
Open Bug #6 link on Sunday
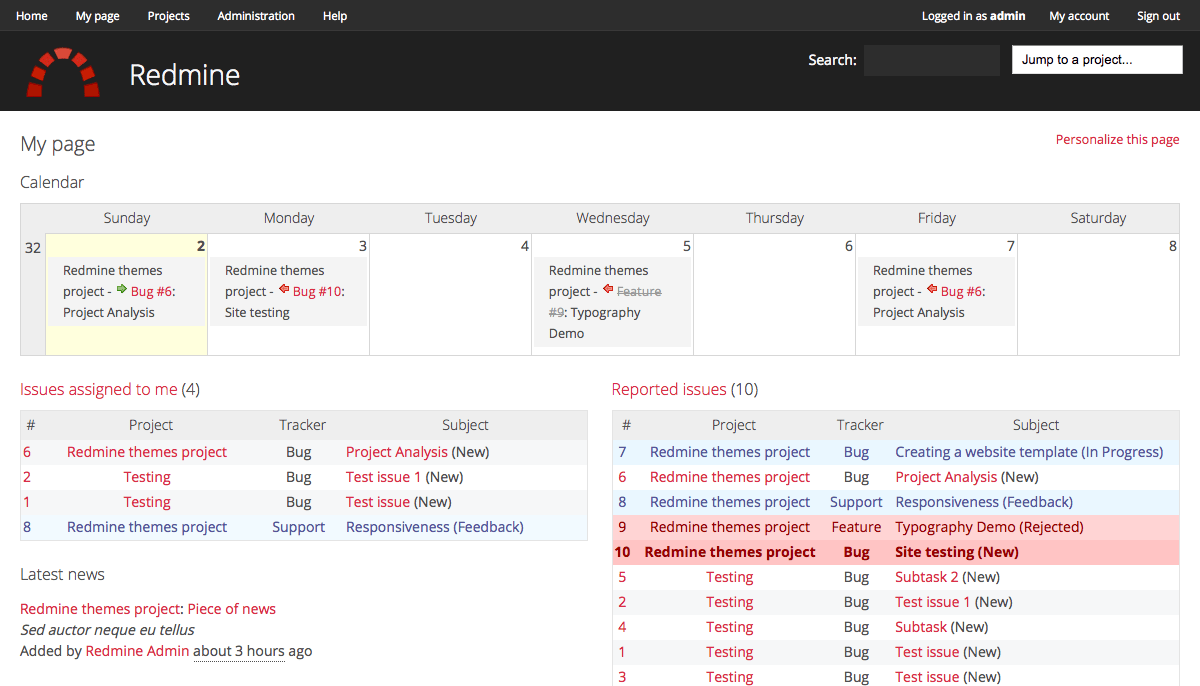(x=151, y=291)
